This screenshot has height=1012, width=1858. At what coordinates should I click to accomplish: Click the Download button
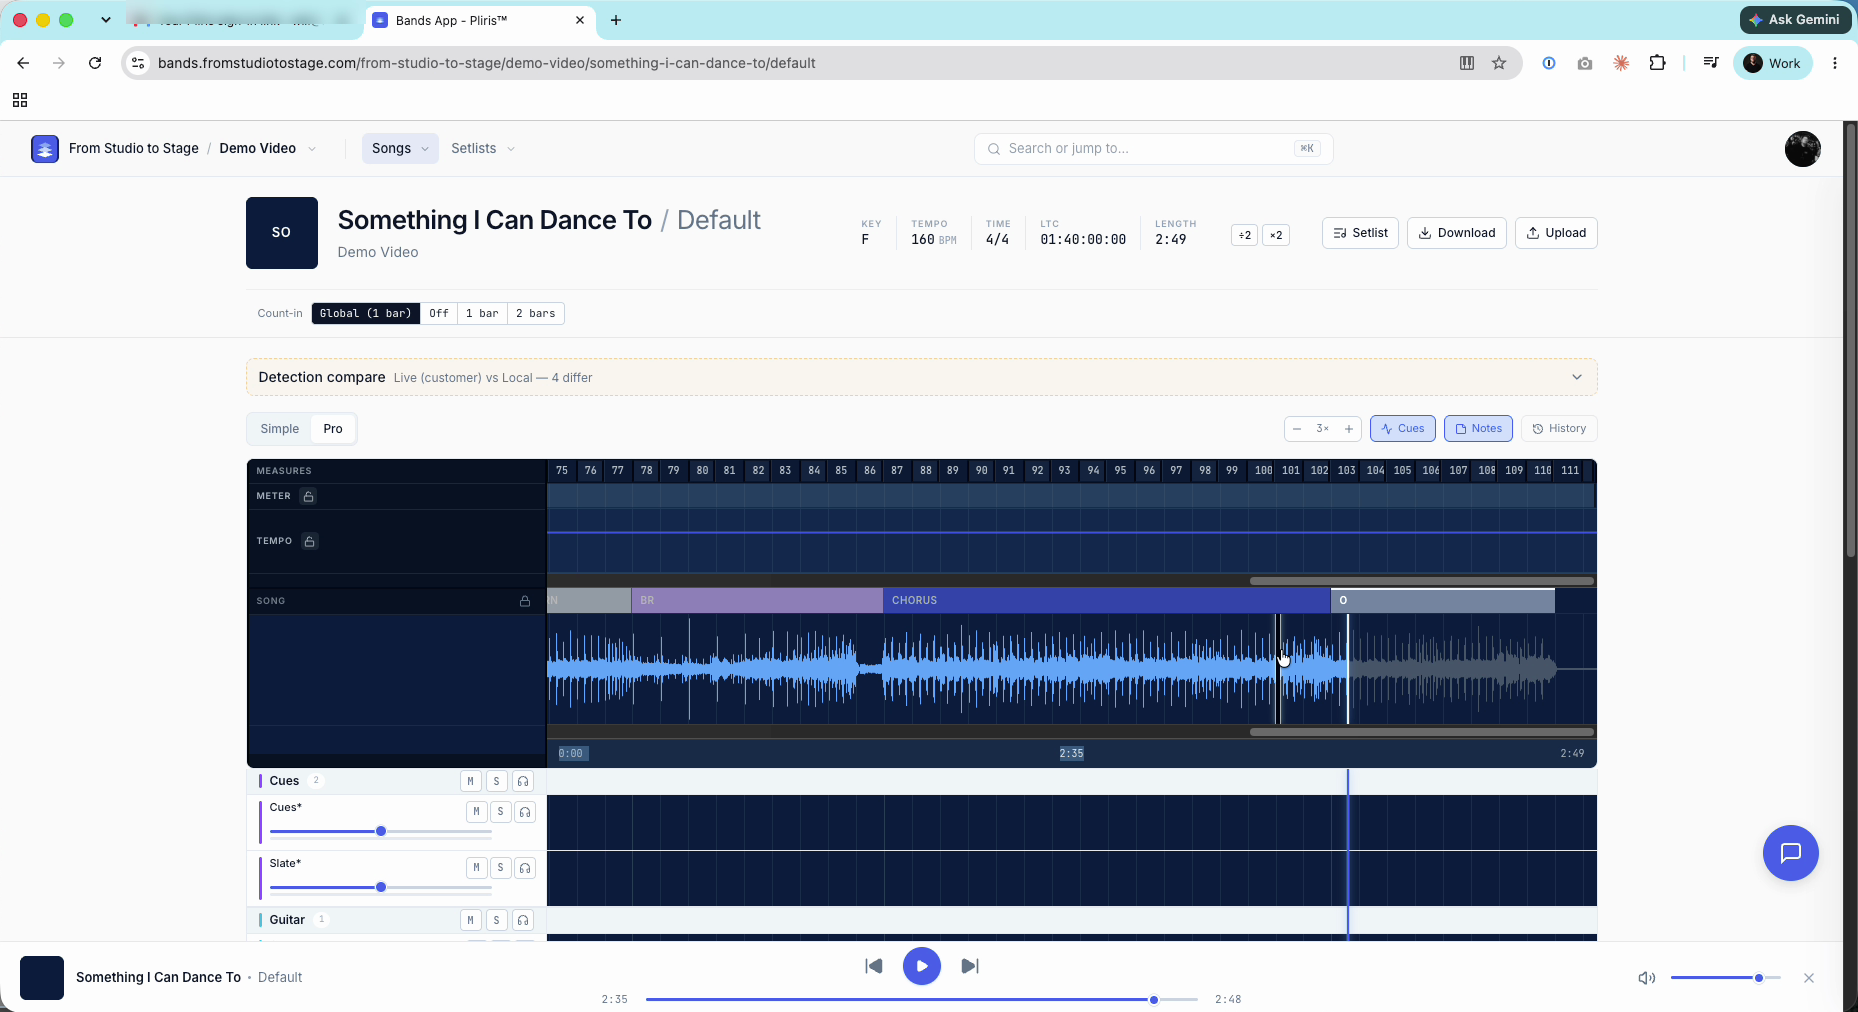pos(1456,233)
